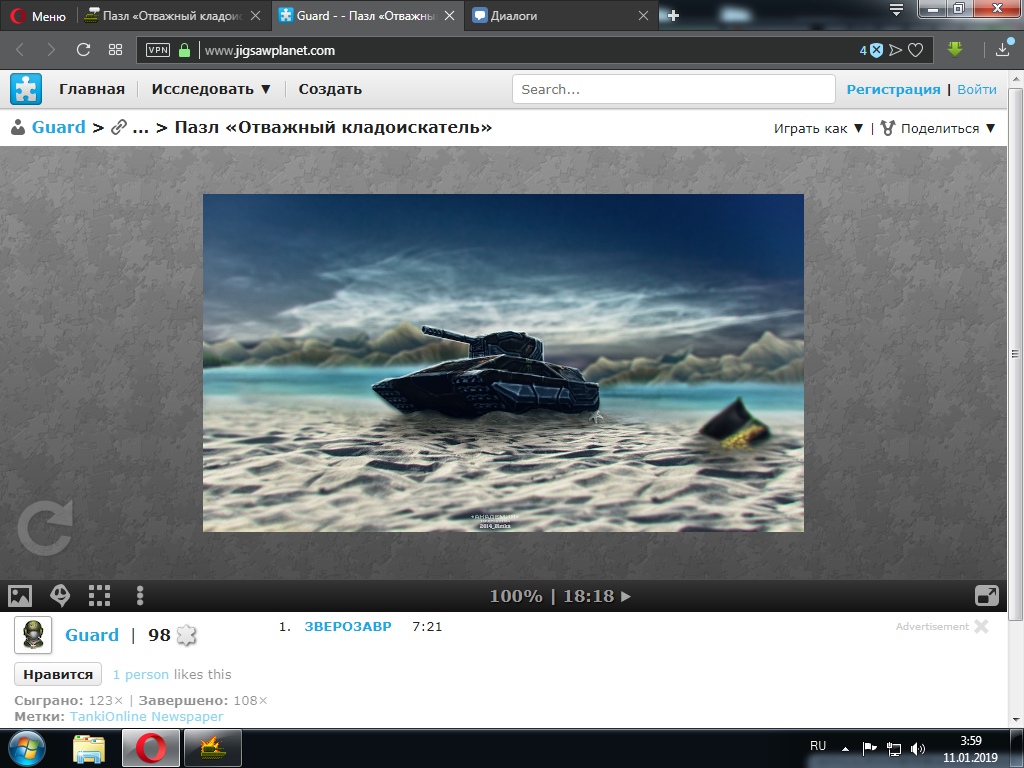Switch the RU input language

pos(818,746)
